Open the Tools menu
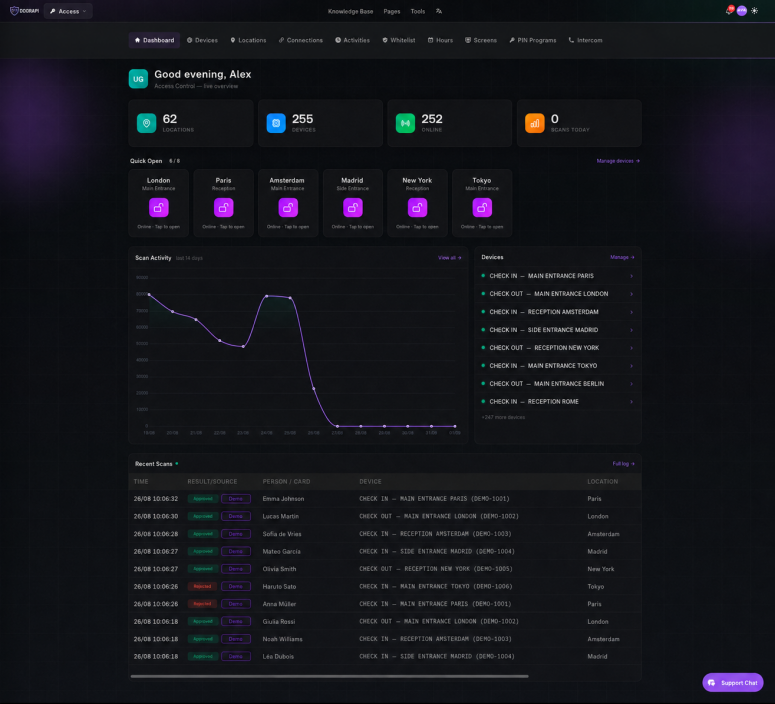The width and height of the screenshot is (775, 704). coord(418,11)
